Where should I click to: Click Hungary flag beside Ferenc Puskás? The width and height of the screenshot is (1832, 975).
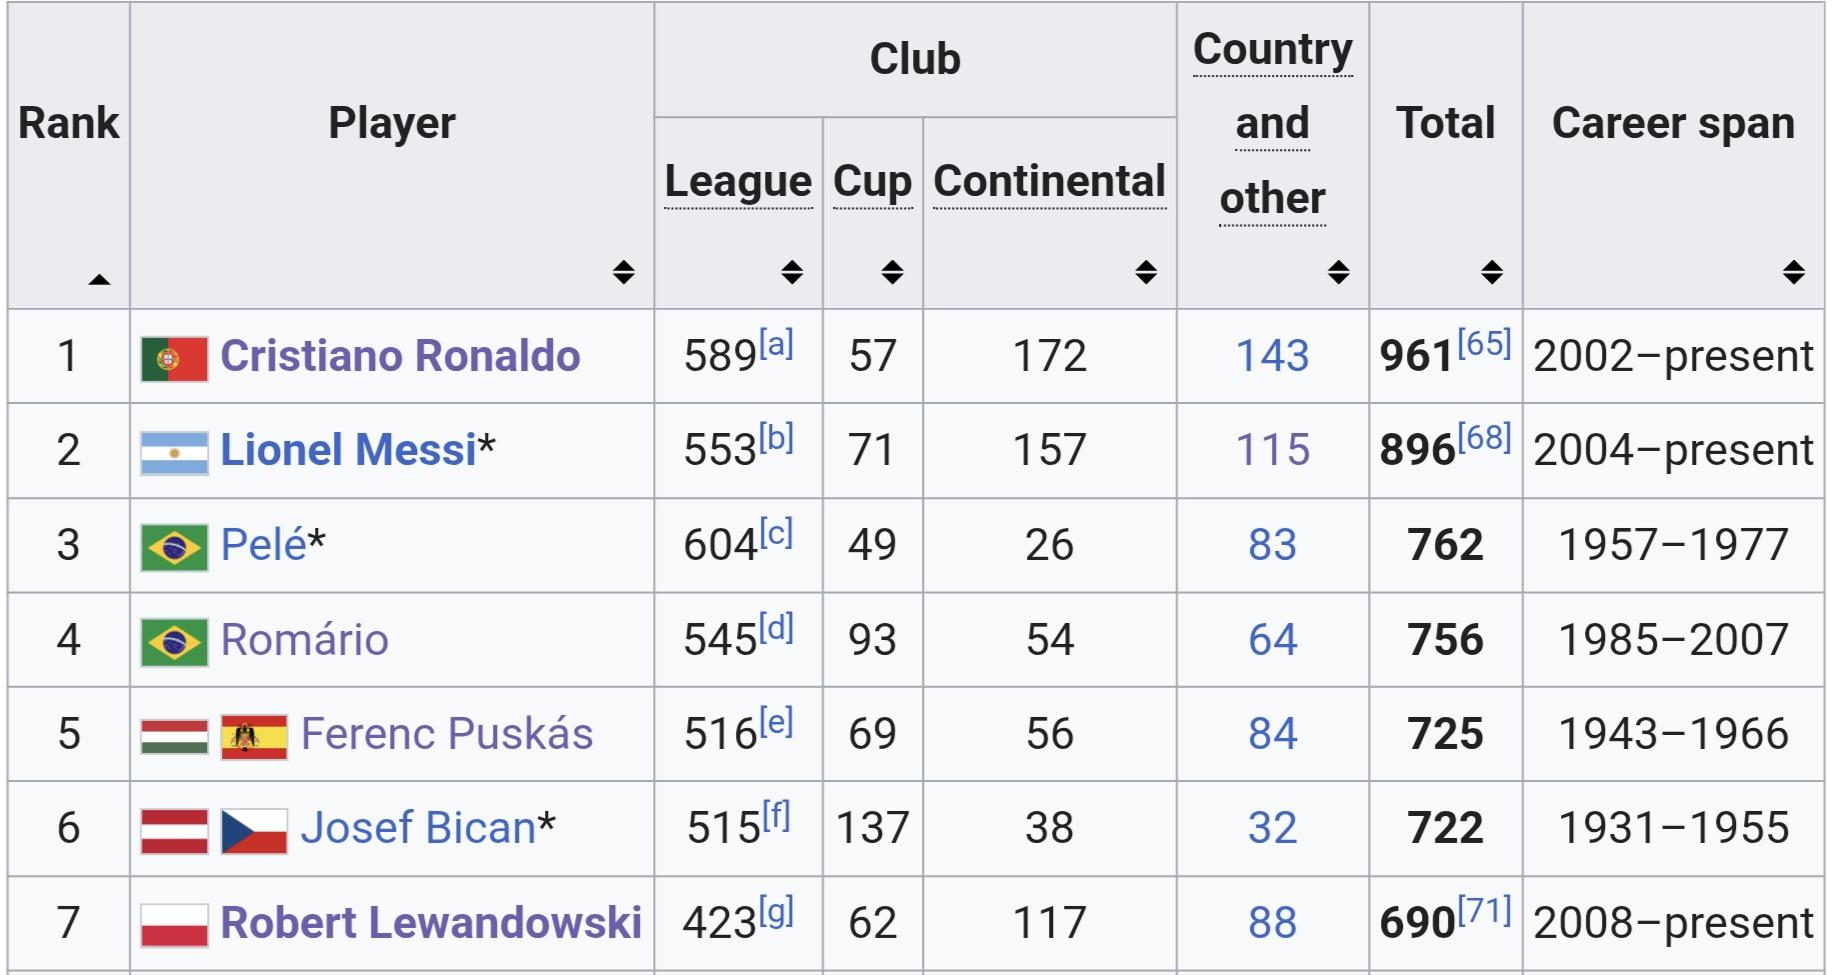tap(174, 736)
